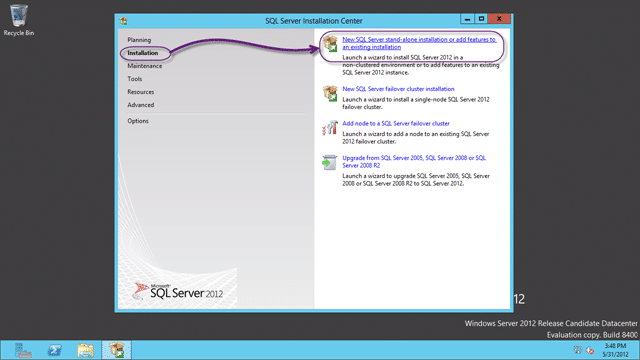Image resolution: width=640 pixels, height=360 pixels.
Task: Click the failover cluster installation icon
Action: (x=330, y=93)
